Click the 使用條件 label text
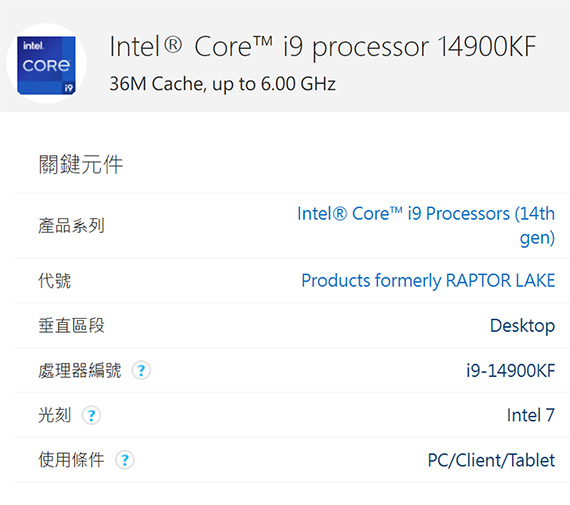The image size is (570, 505). 71,460
